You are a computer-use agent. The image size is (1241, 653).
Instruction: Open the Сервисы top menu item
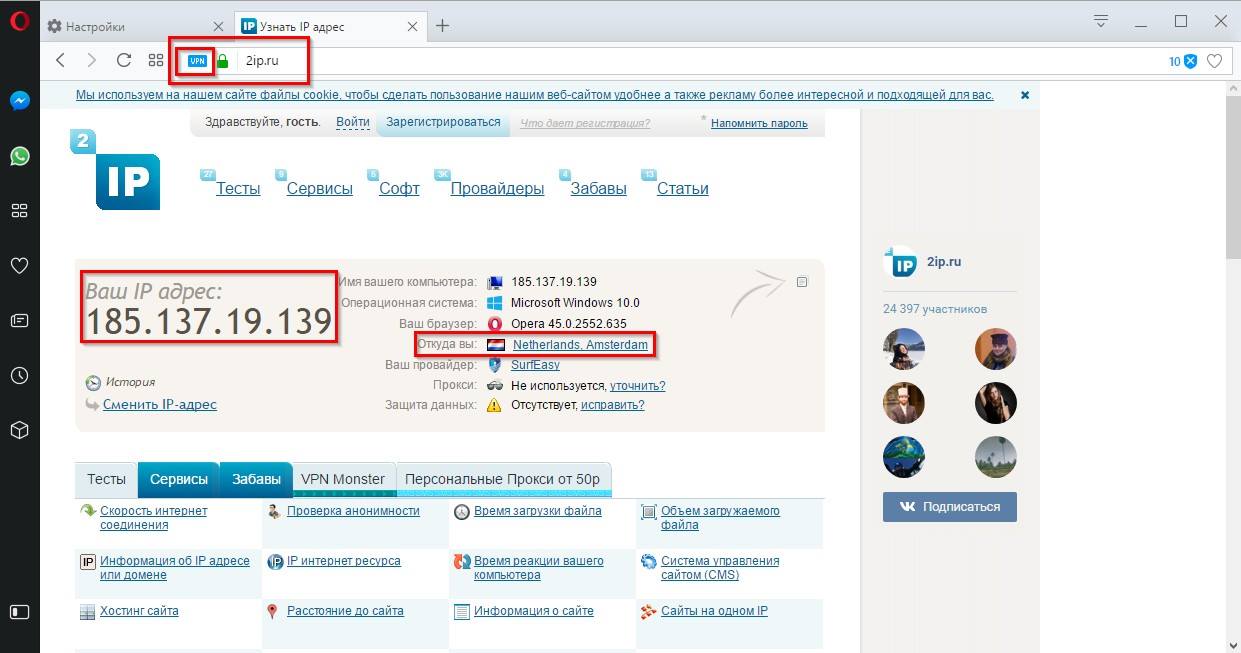(x=320, y=188)
